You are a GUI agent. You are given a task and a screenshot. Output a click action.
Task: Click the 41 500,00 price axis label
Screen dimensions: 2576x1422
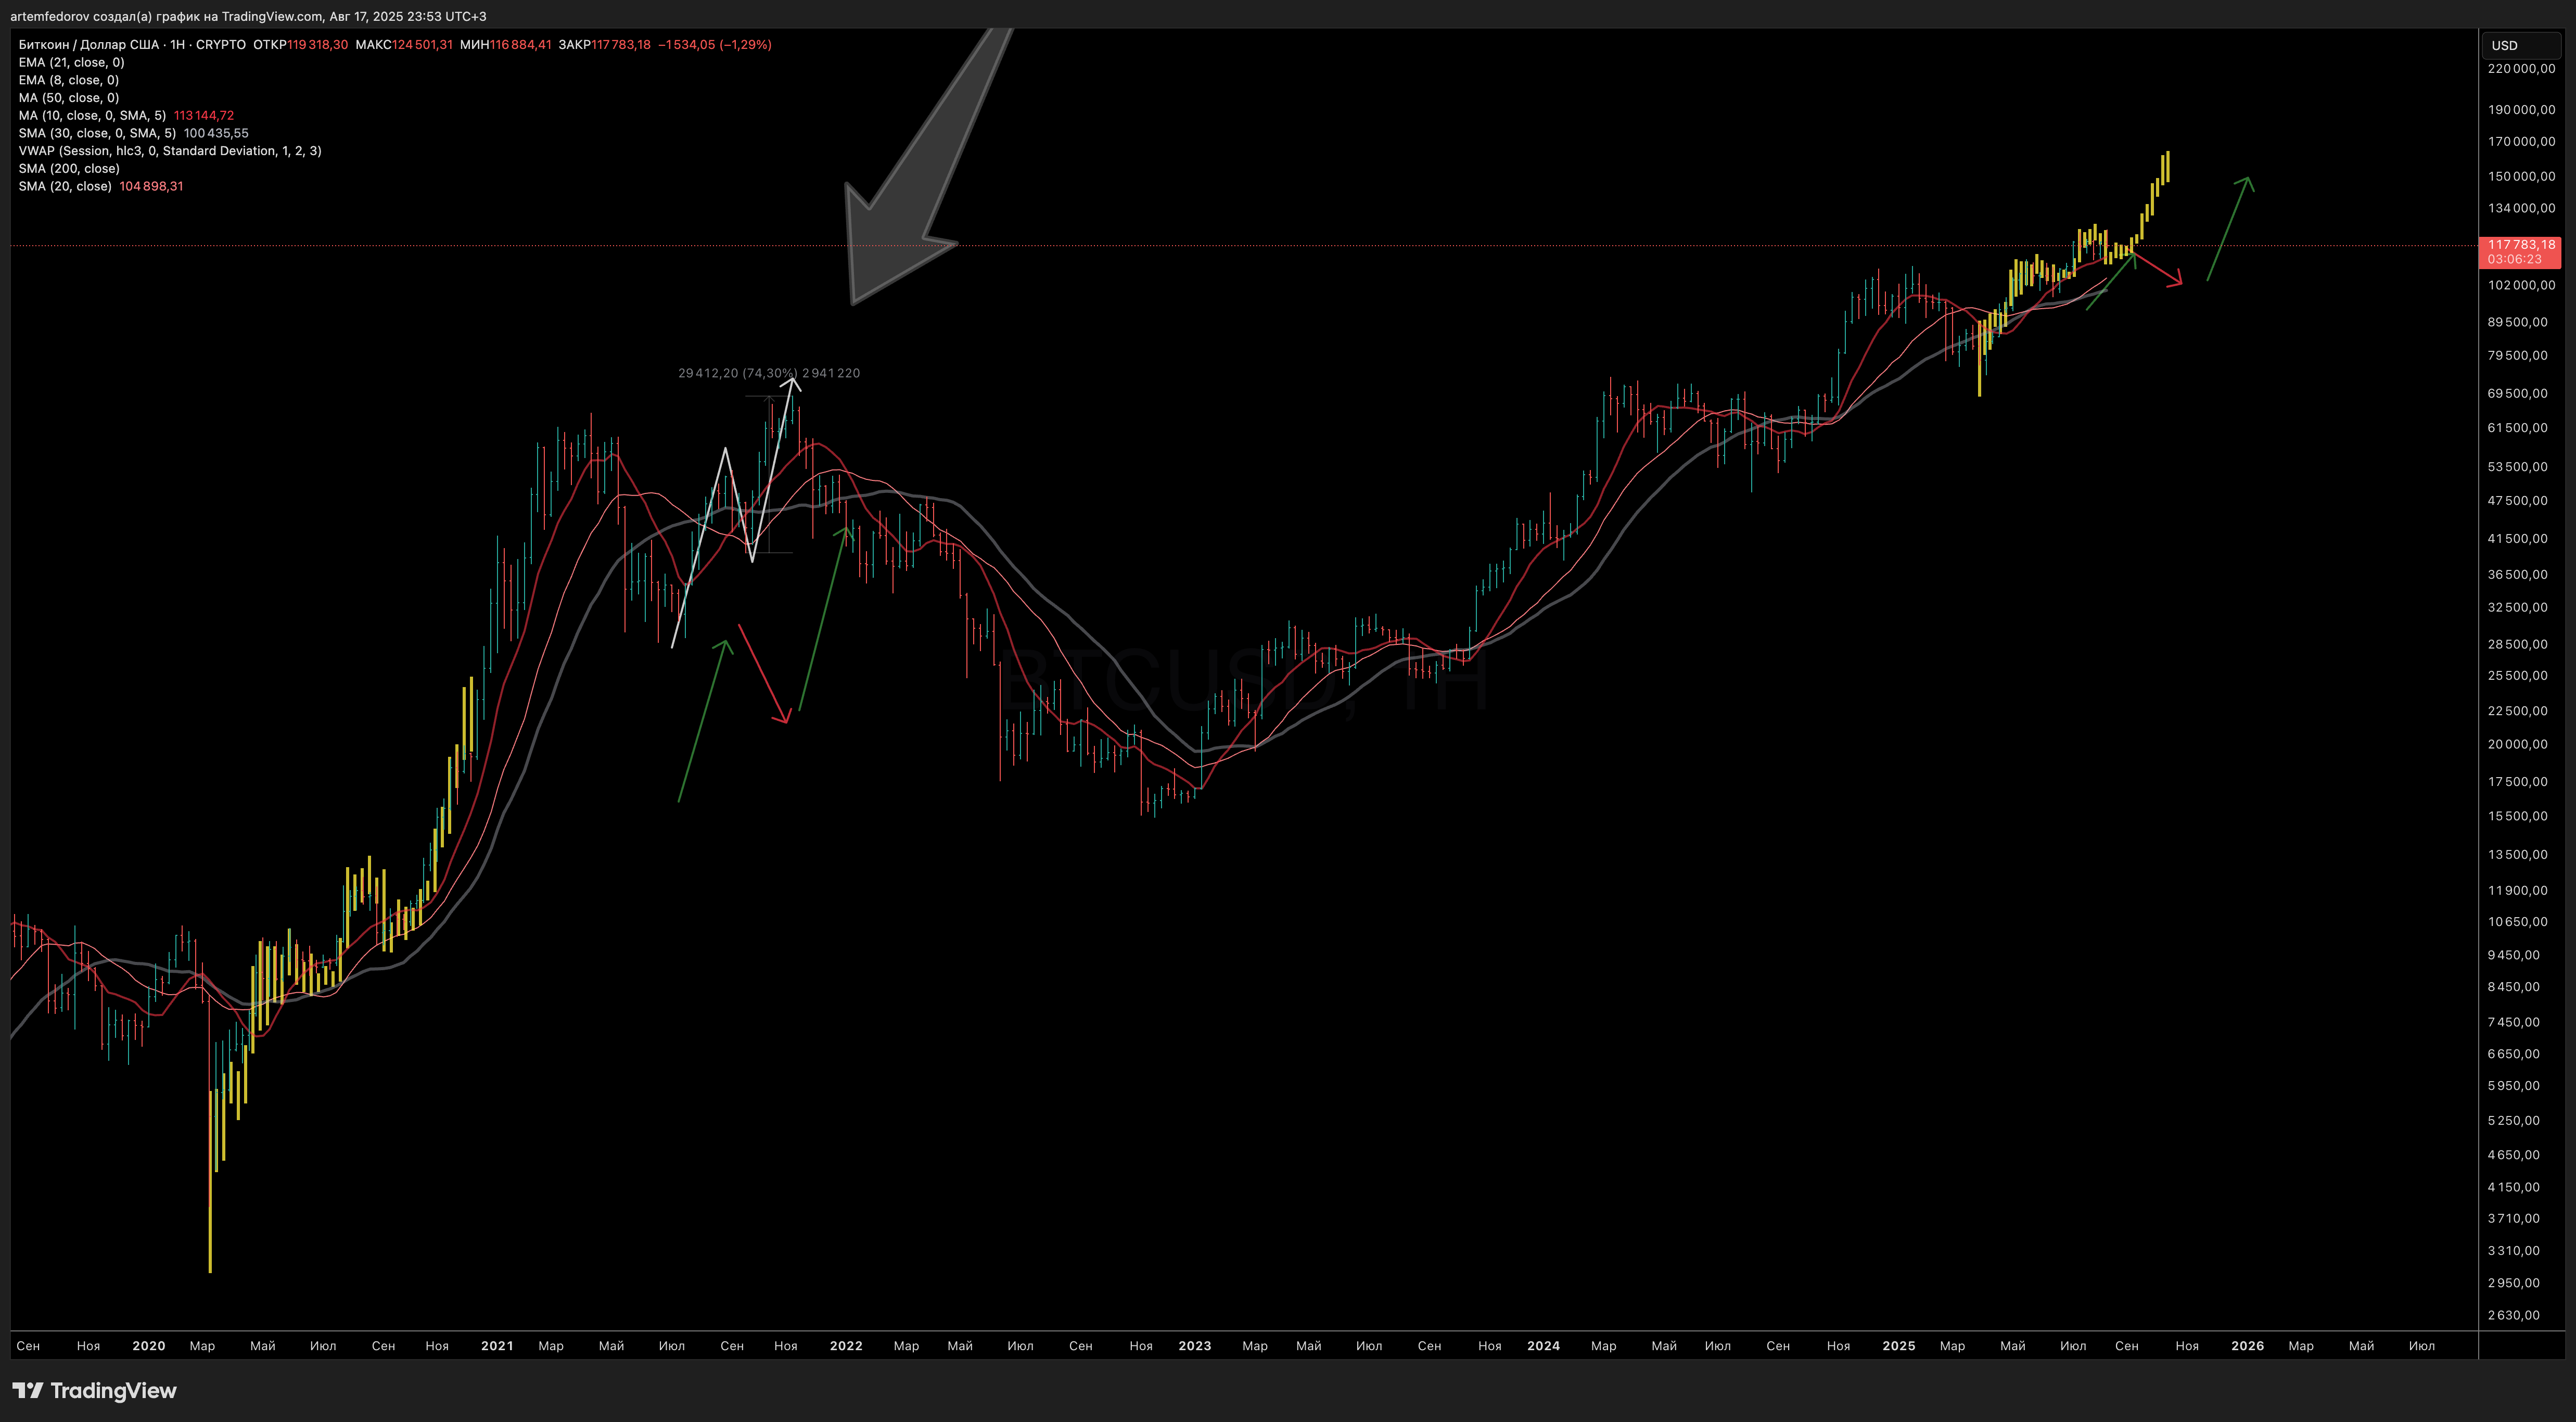(x=2518, y=539)
